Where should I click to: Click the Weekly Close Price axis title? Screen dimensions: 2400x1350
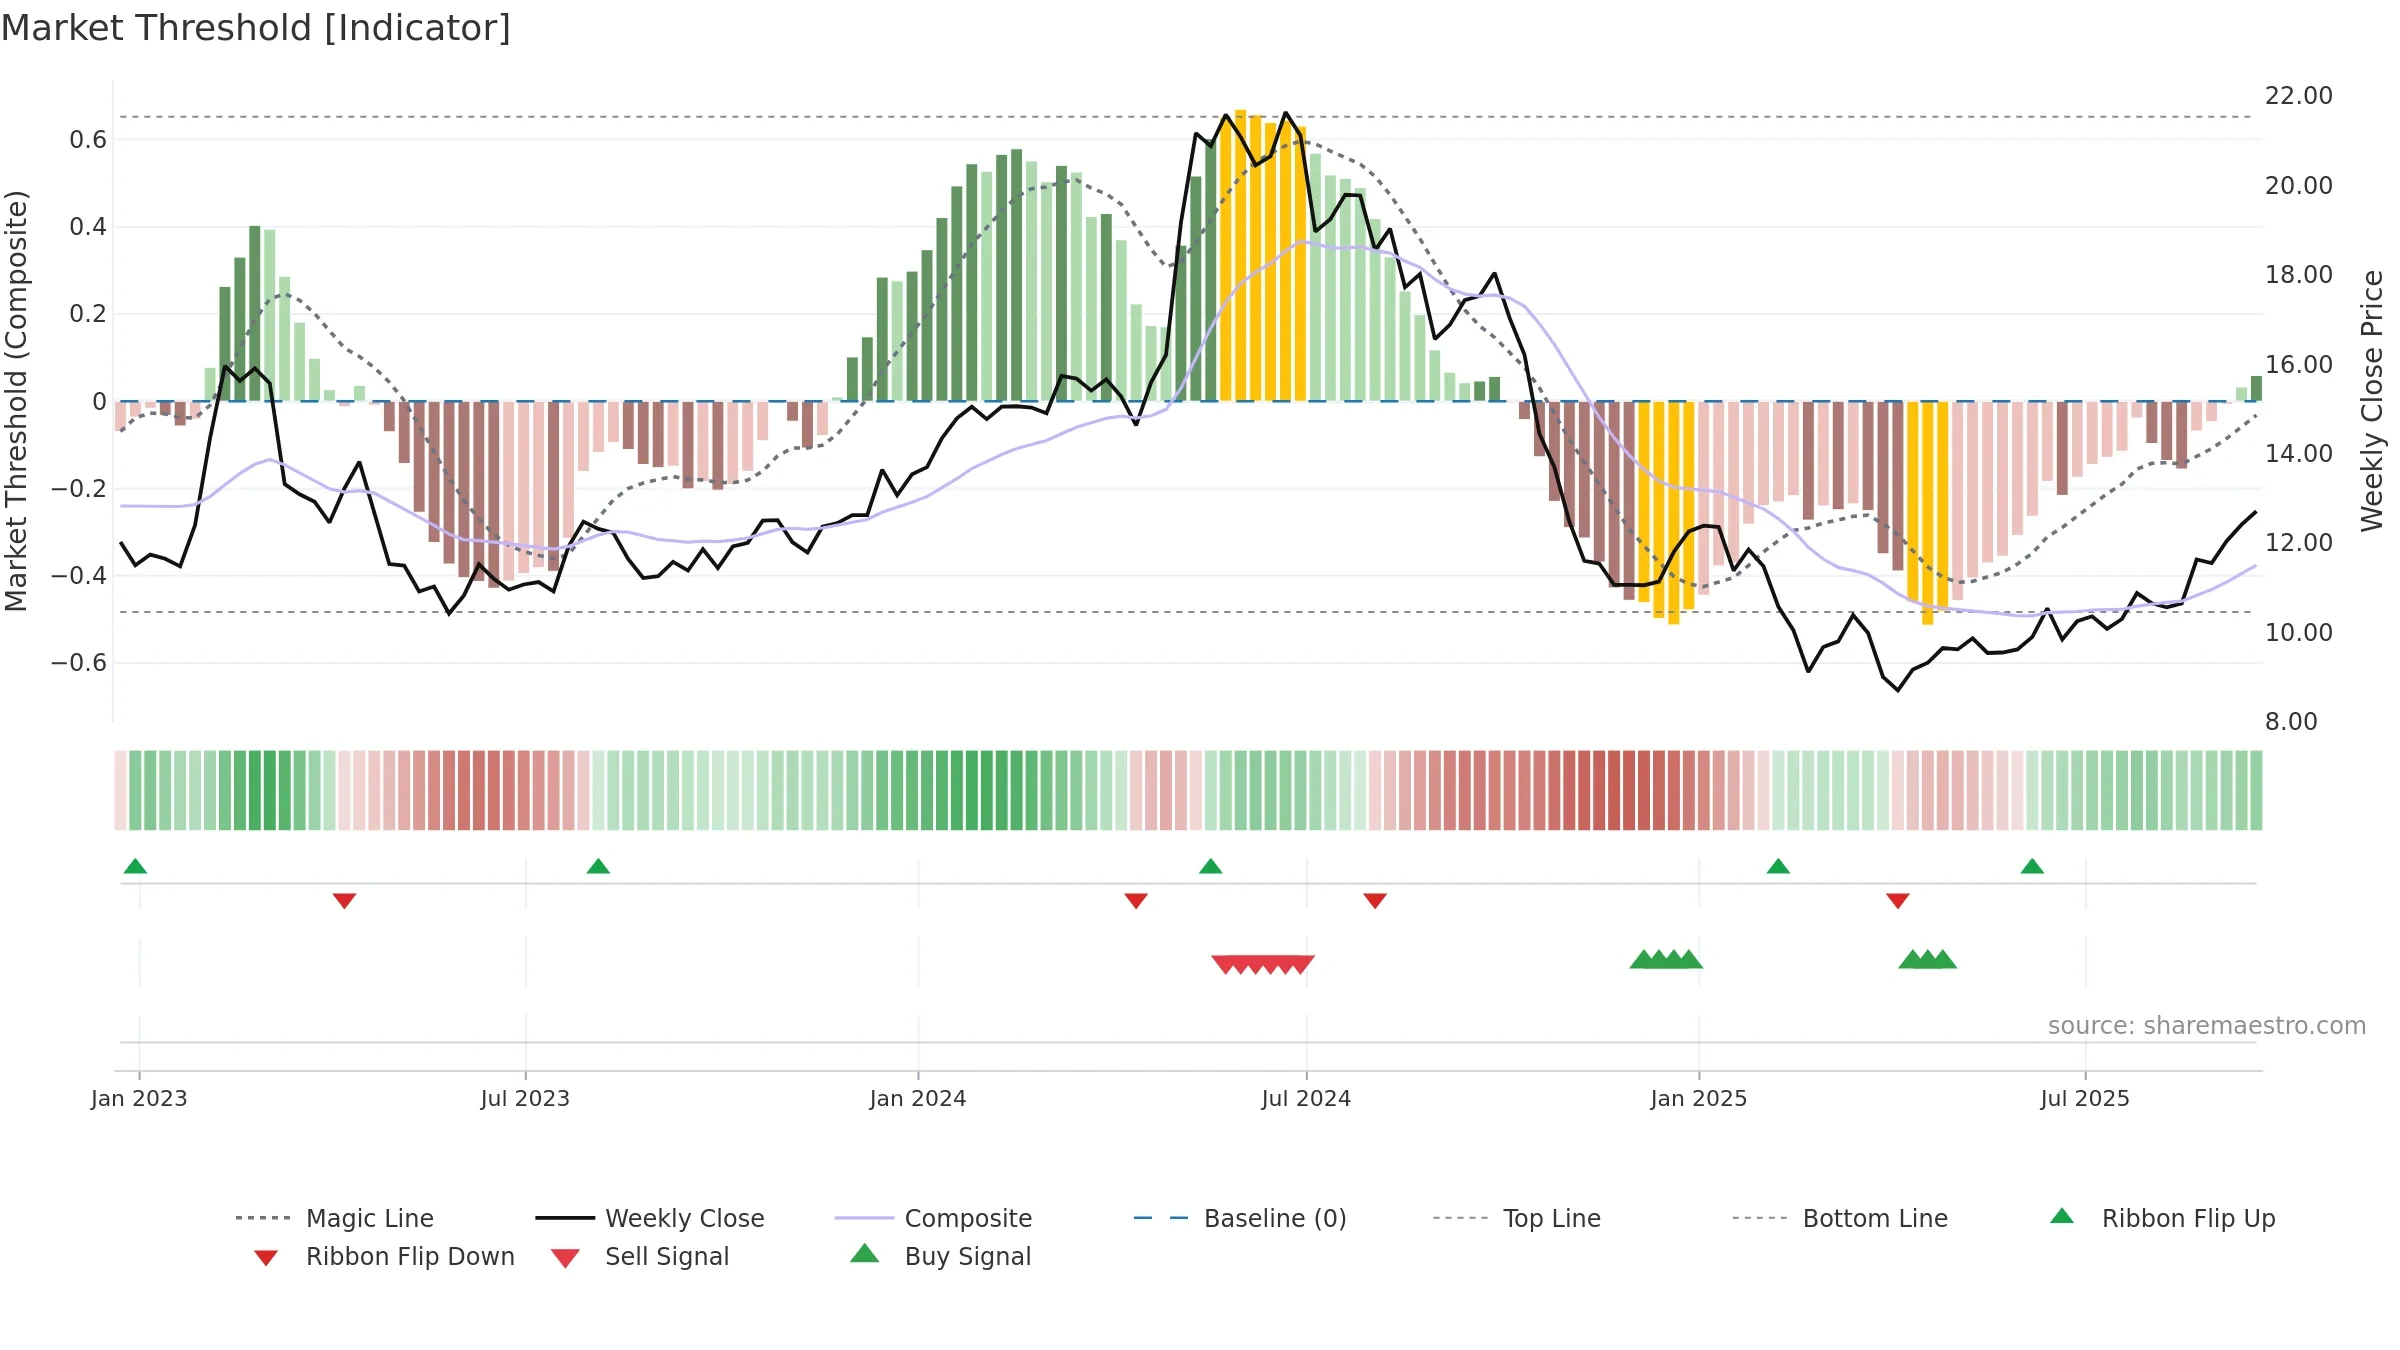(x=2372, y=400)
